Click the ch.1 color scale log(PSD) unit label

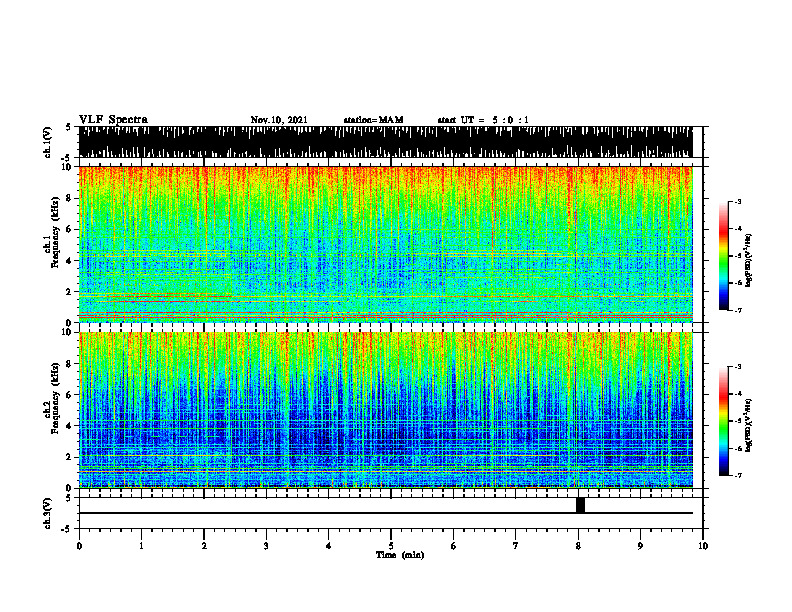(x=749, y=261)
